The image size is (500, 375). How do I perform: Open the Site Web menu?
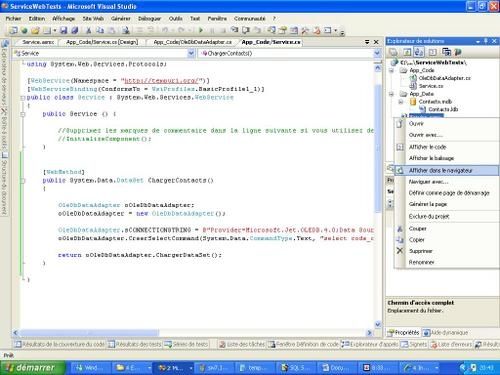point(93,19)
